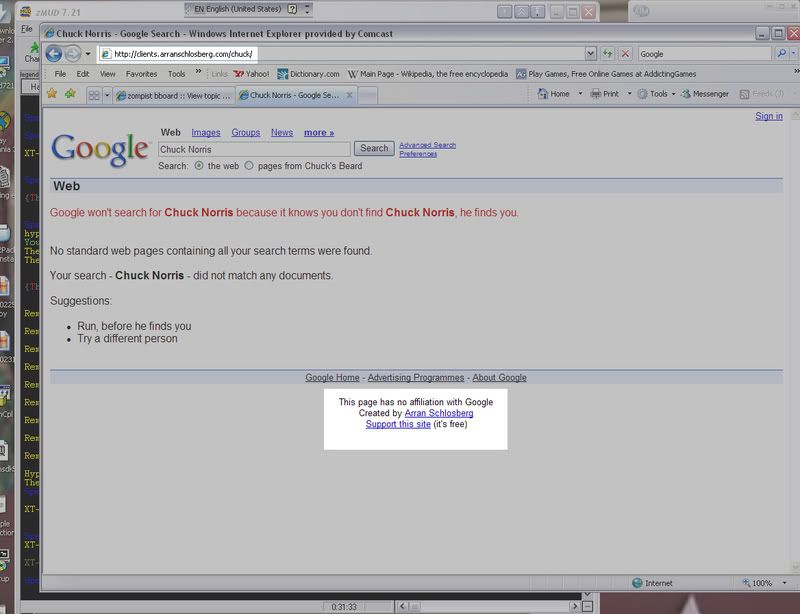Screen dimensions: 800x614
Task: Open the Dictionary.com links bar shortcut
Action: point(308,74)
